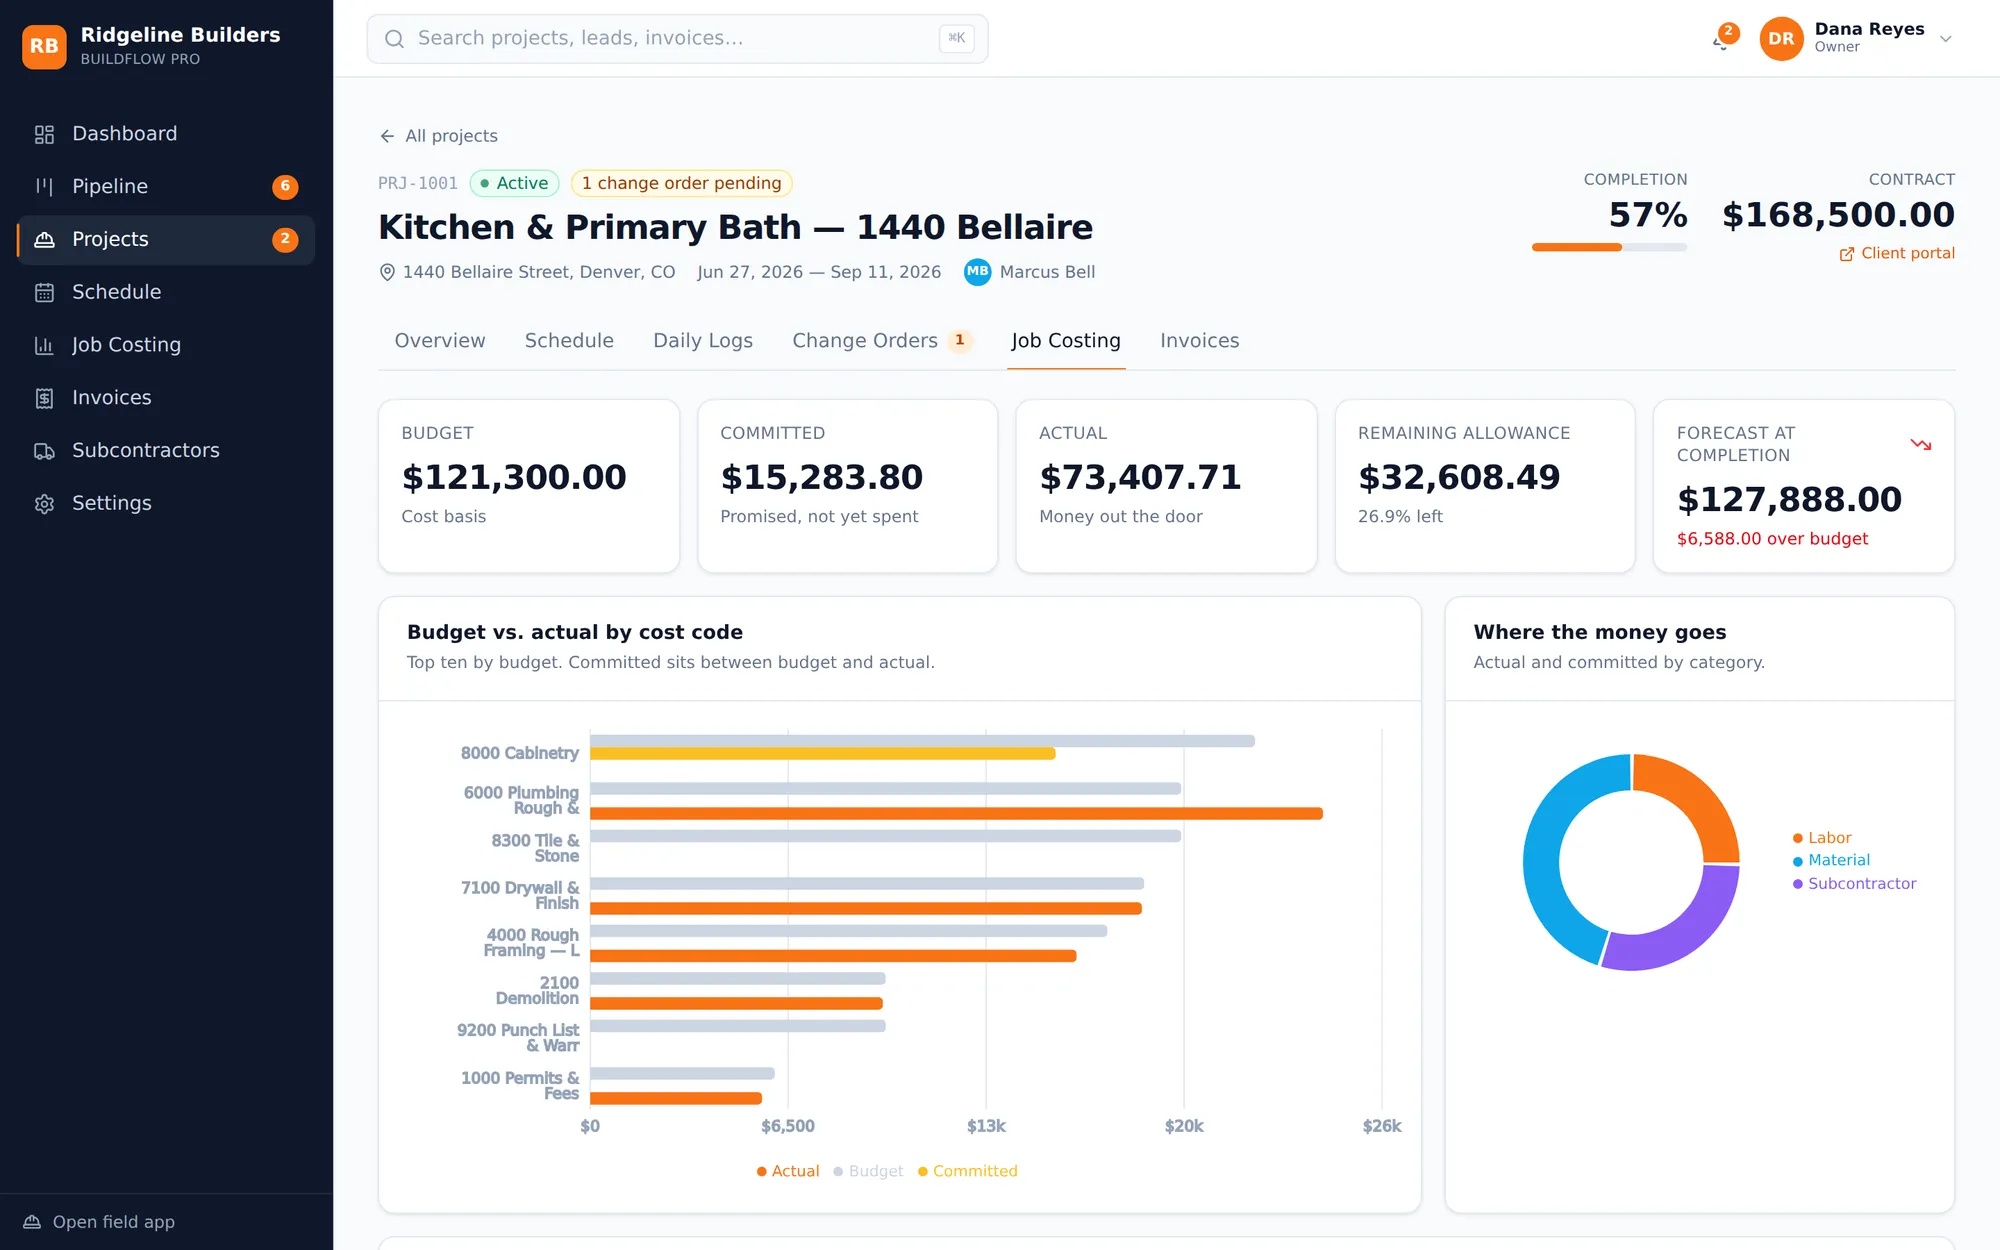The height and width of the screenshot is (1250, 2000).
Task: Click the PRJ-1001 project ID
Action: pyautogui.click(x=418, y=184)
